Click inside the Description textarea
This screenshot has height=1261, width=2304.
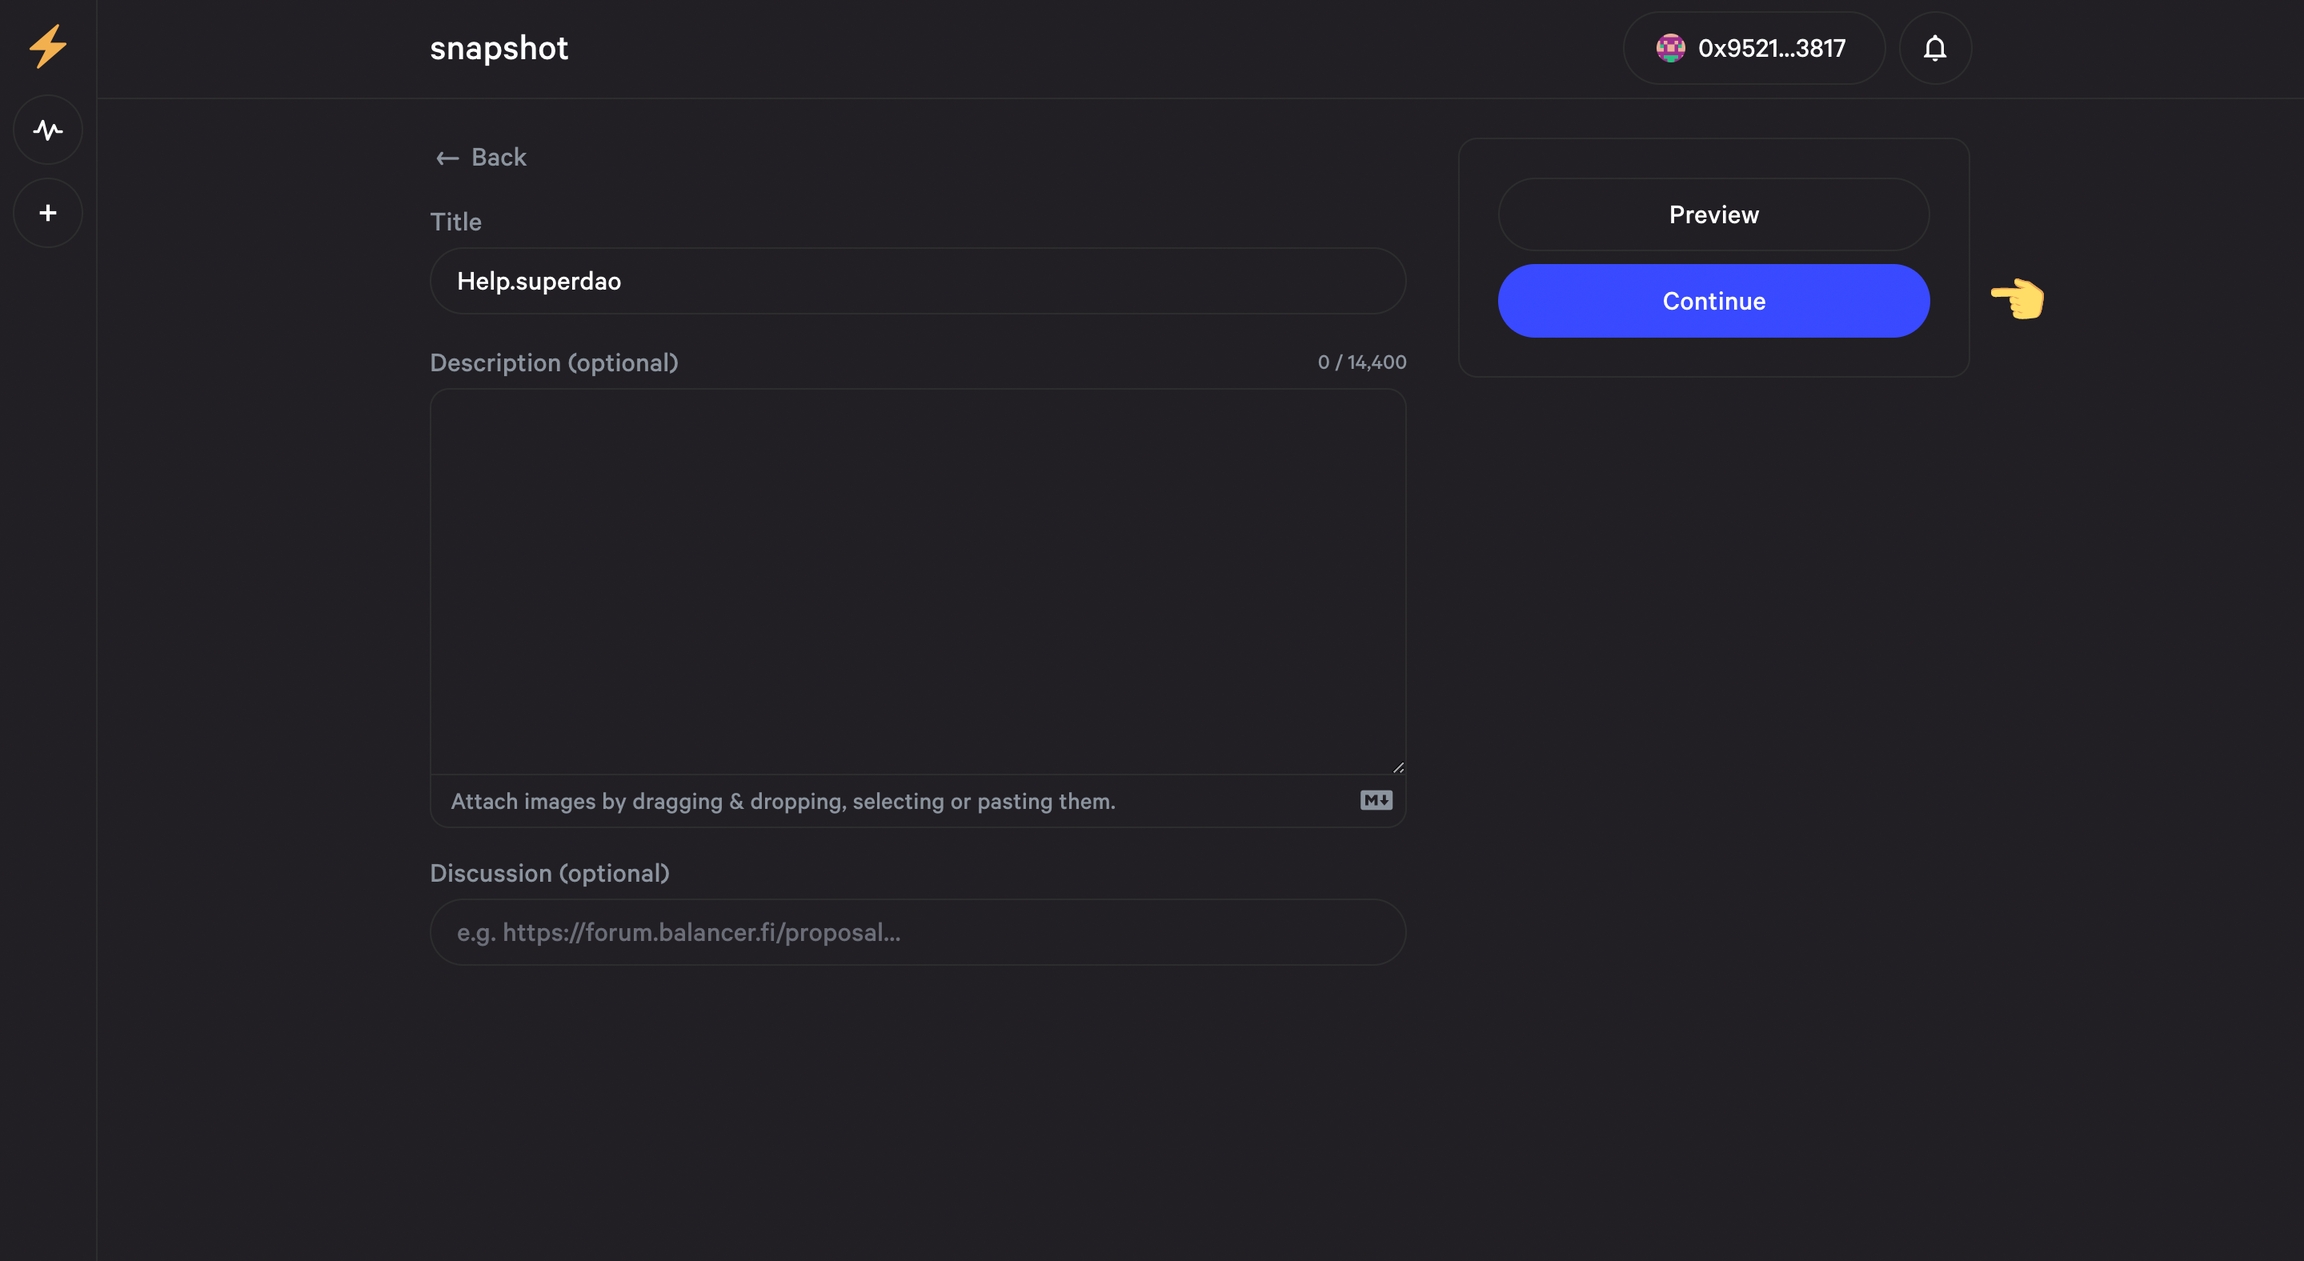click(916, 580)
